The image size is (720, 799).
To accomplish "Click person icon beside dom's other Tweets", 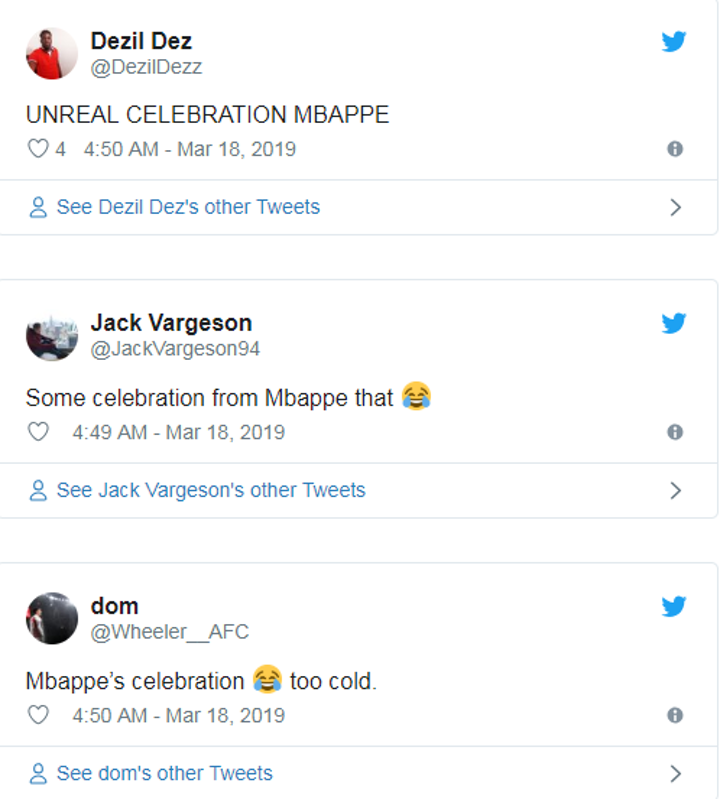I will pos(39,774).
